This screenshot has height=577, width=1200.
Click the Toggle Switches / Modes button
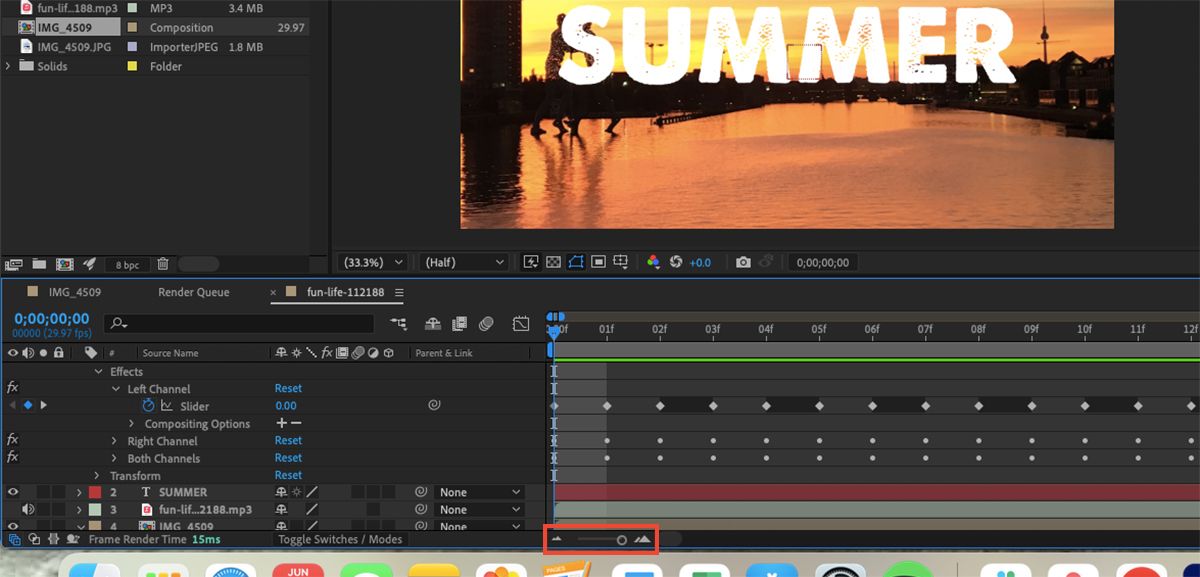[x=339, y=538]
